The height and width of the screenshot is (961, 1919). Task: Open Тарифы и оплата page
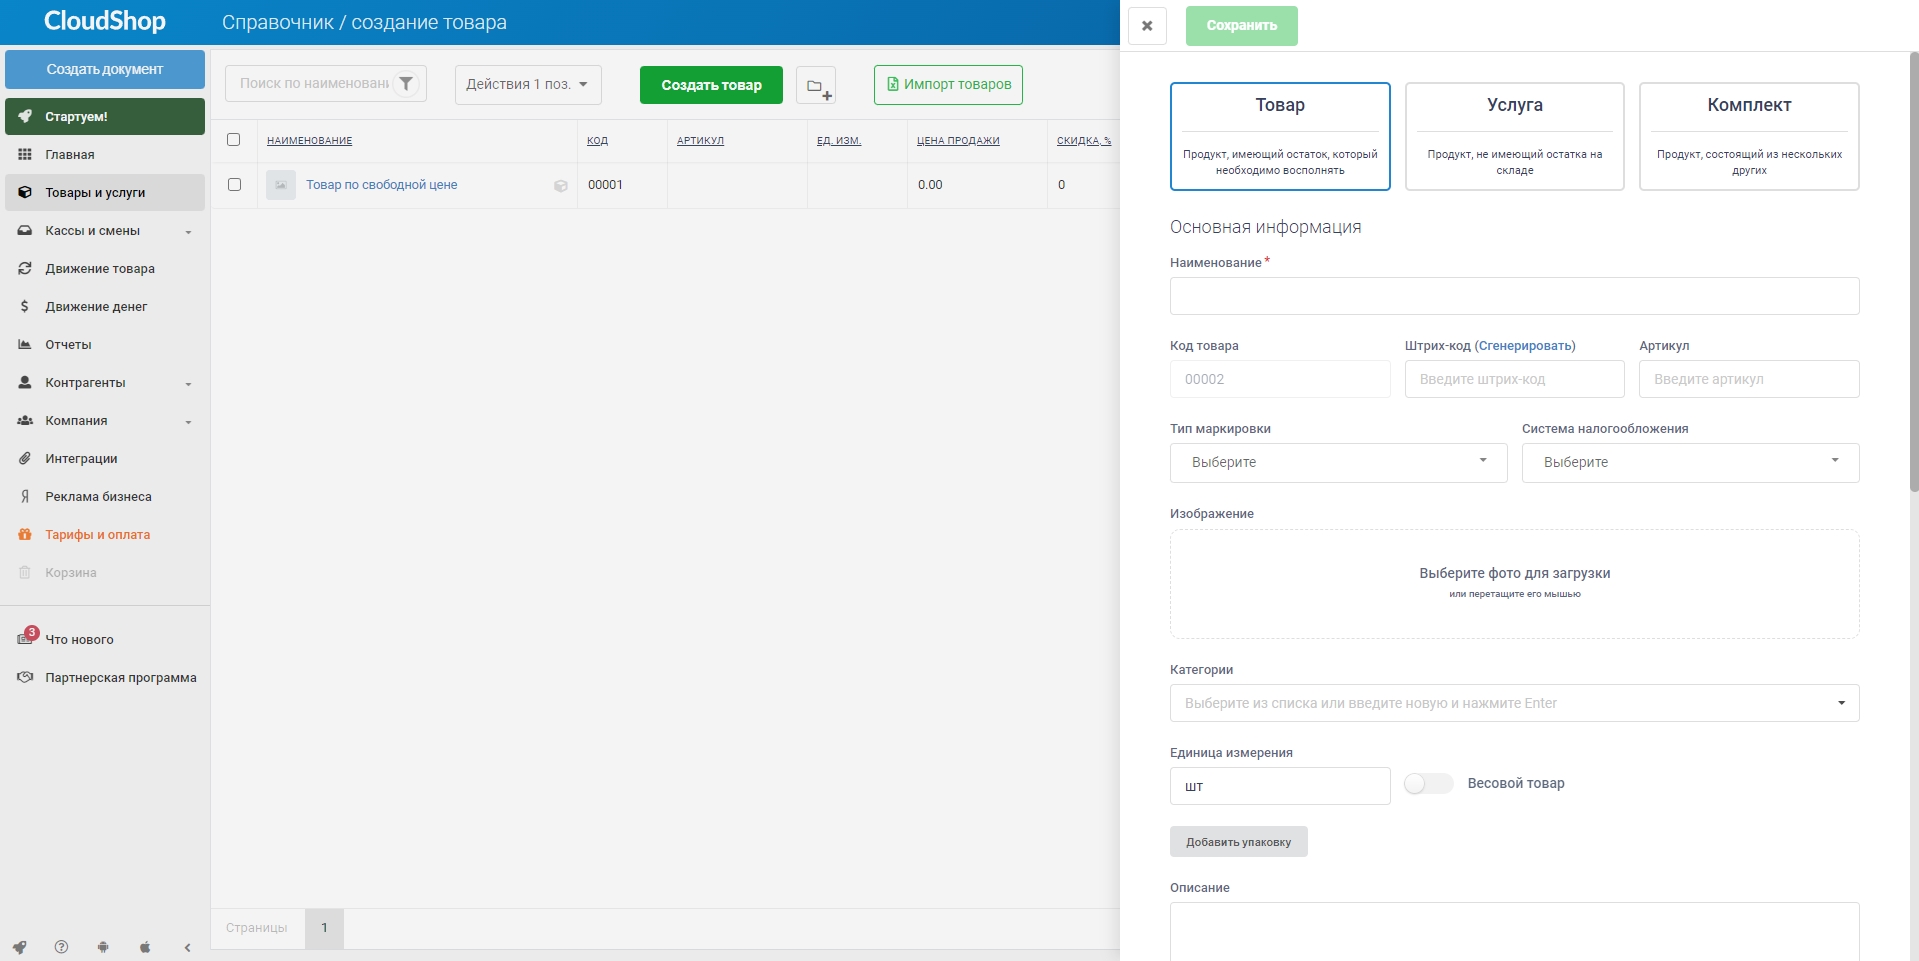[105, 535]
